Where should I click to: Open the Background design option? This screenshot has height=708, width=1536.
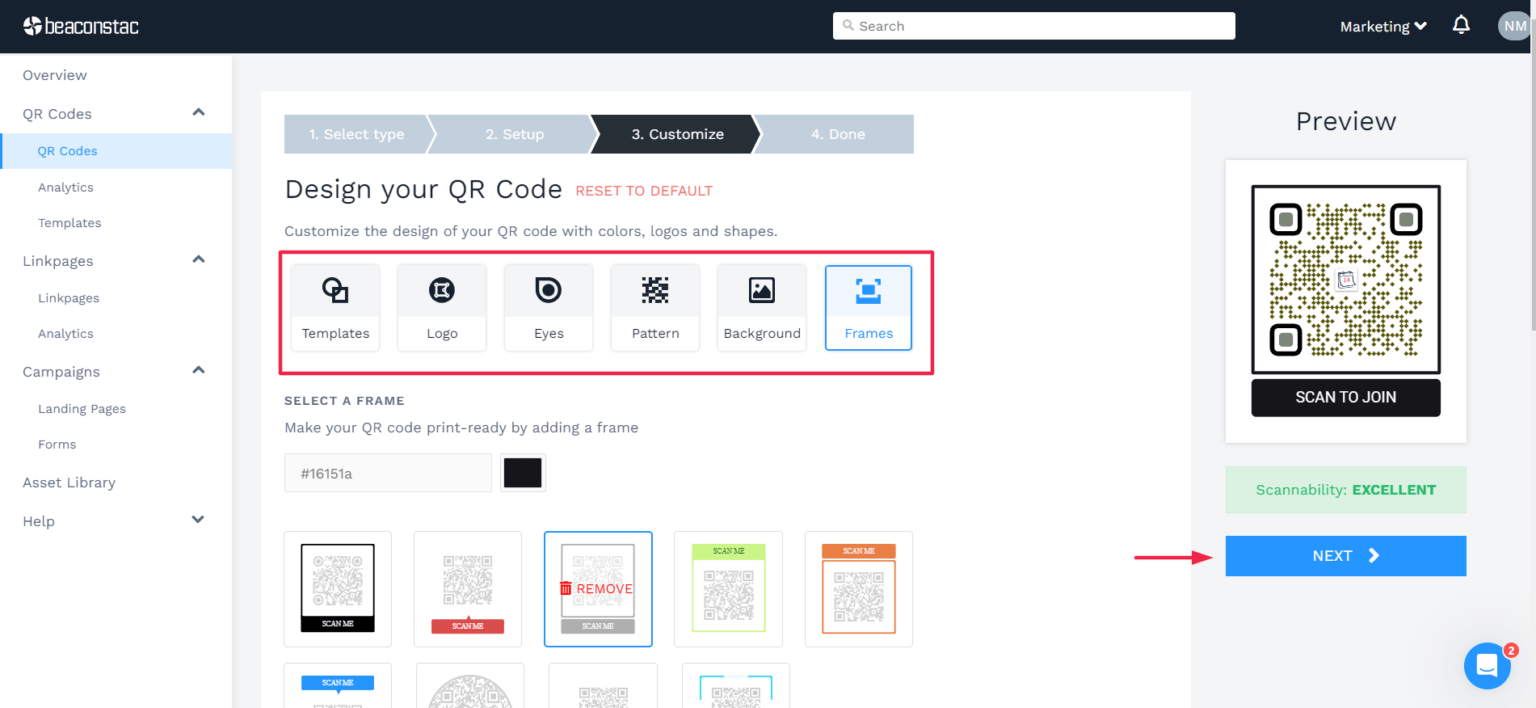point(762,307)
